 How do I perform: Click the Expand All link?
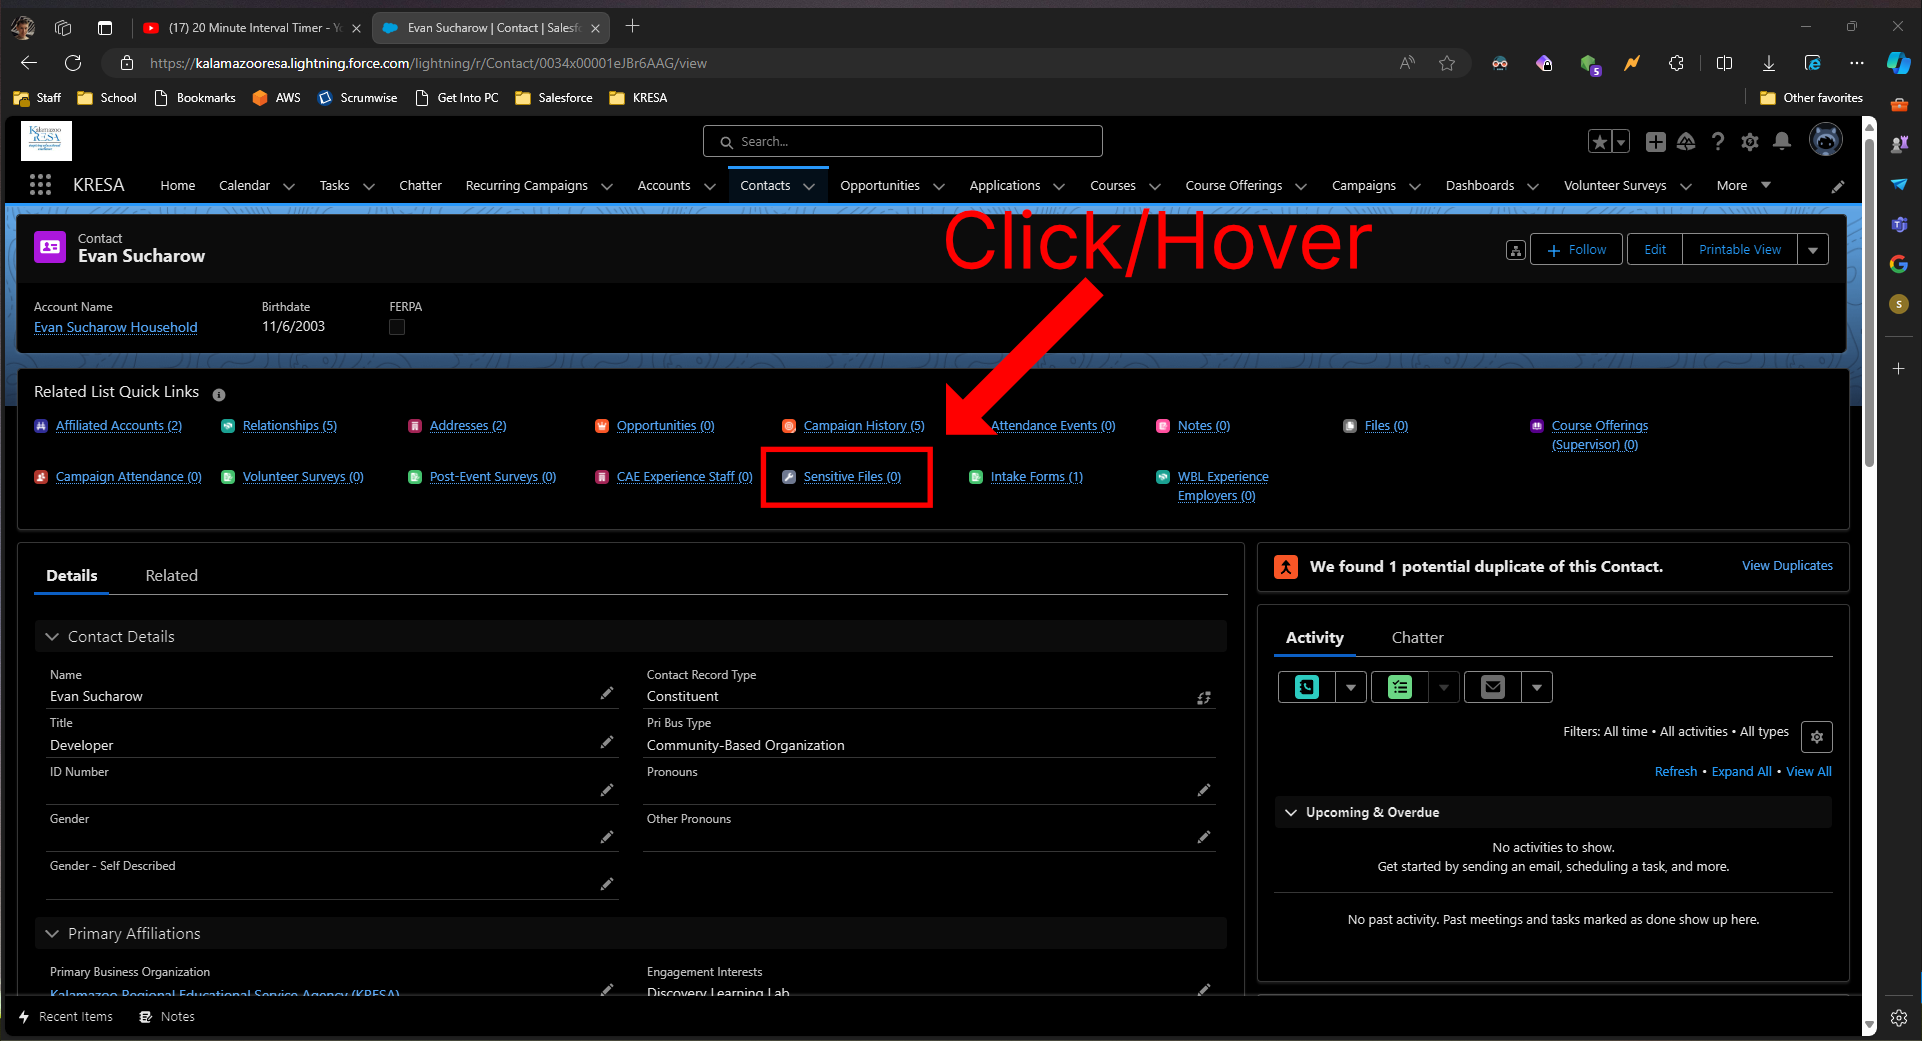coord(1741,772)
